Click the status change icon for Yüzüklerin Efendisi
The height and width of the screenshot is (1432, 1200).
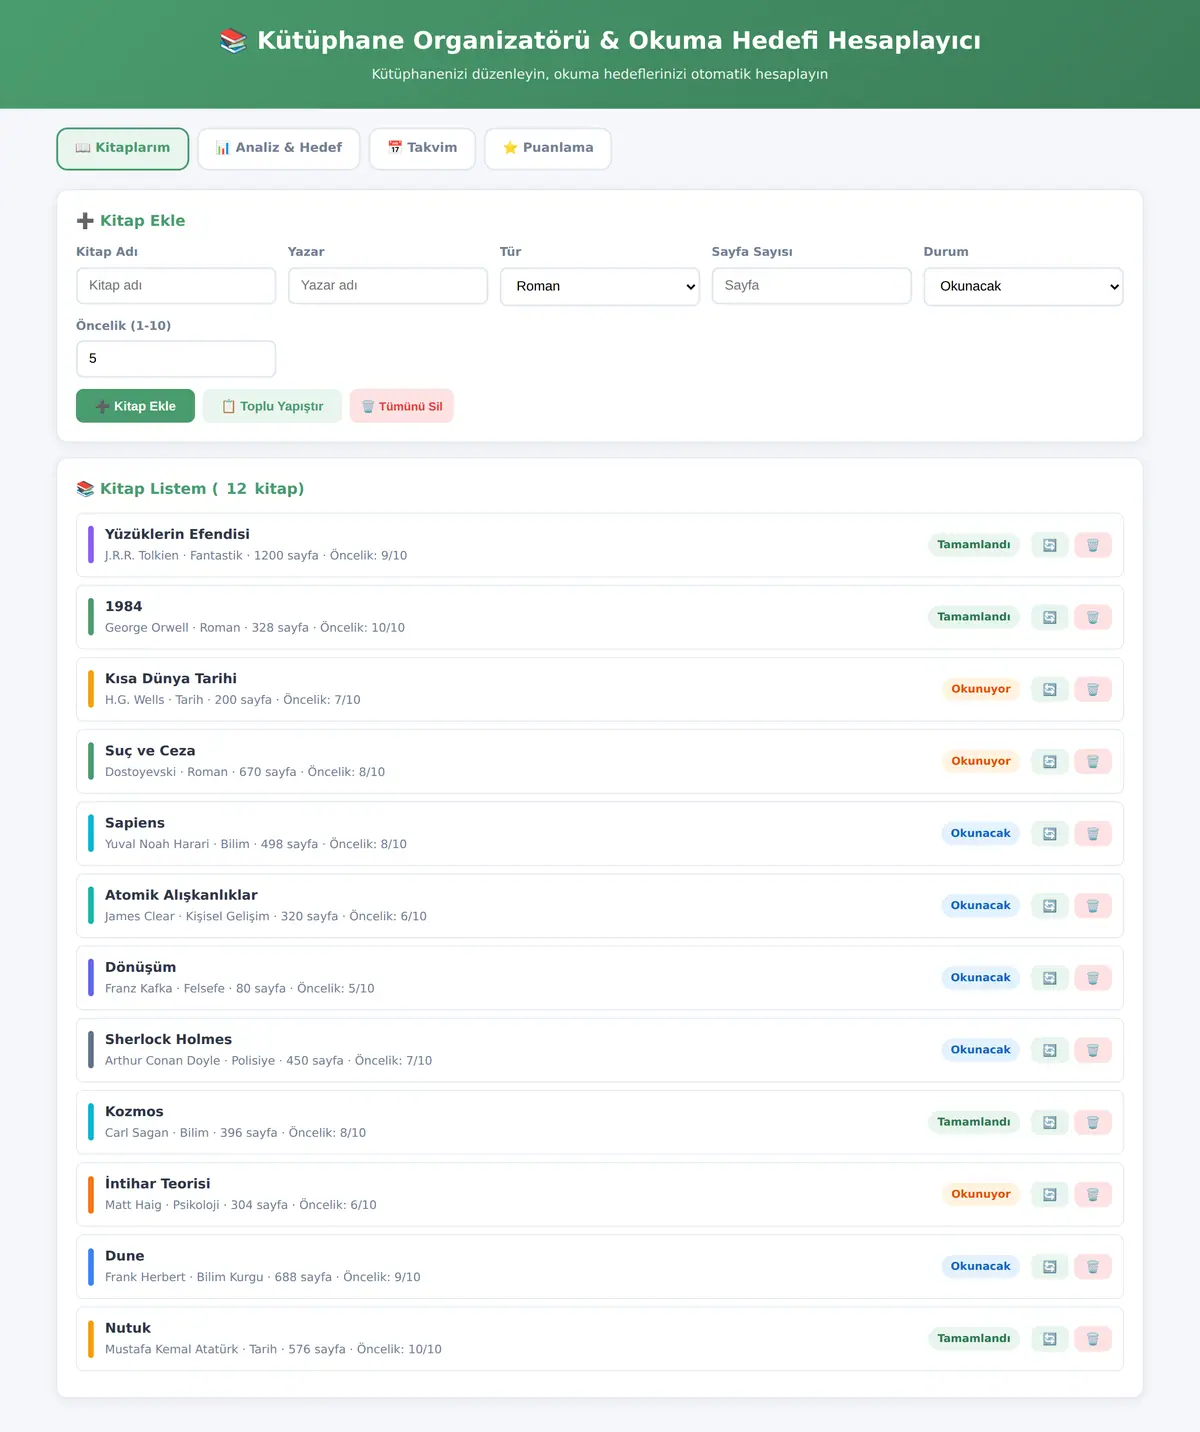1050,545
